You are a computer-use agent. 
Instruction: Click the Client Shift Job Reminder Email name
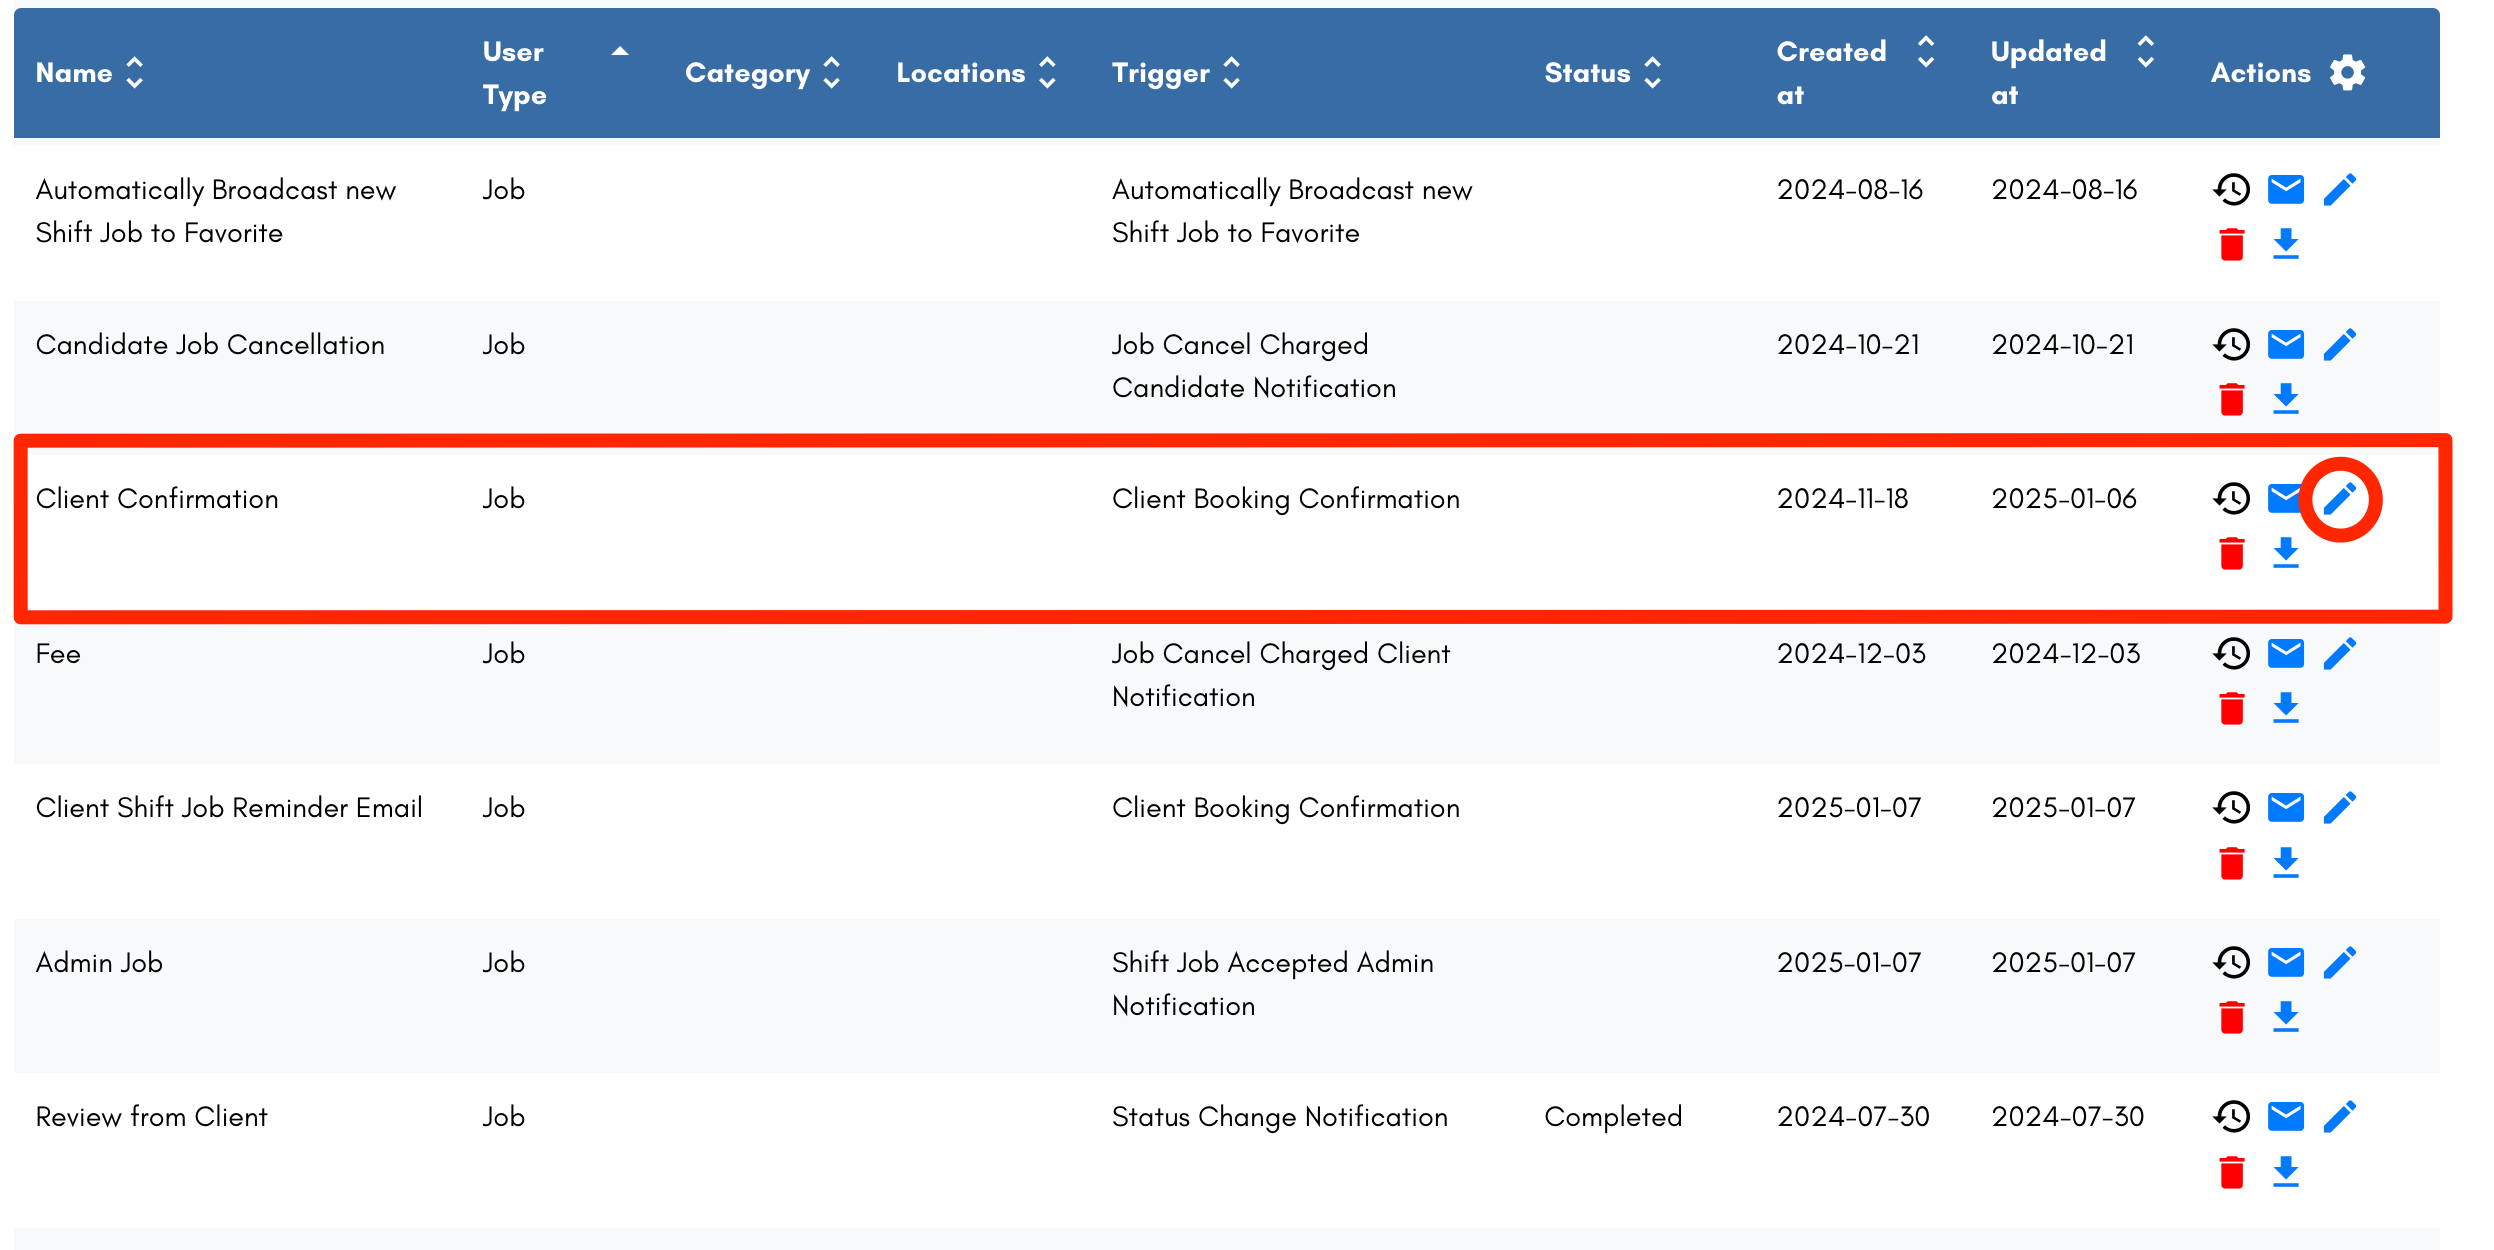(229, 807)
